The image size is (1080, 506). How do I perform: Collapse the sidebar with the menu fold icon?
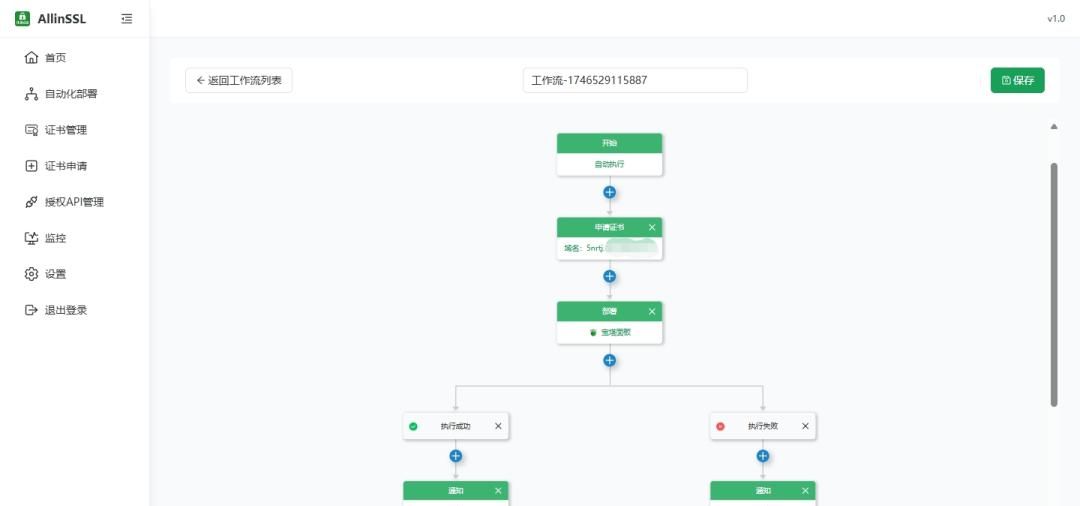click(x=126, y=18)
